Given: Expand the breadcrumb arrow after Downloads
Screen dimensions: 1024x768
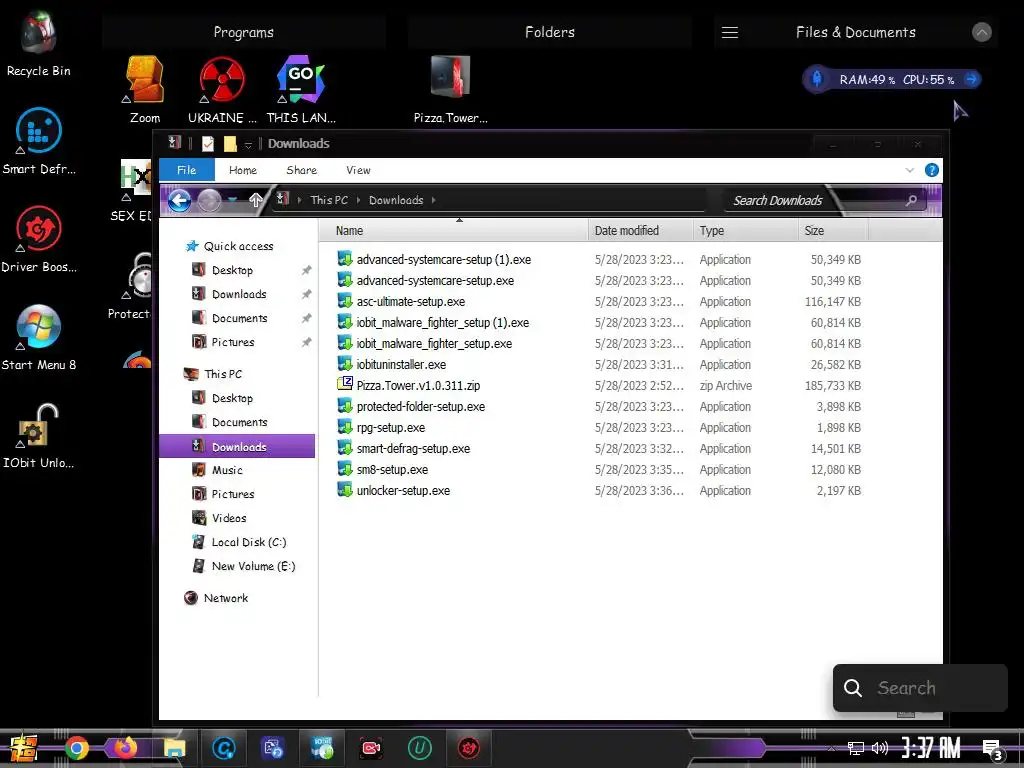Looking at the screenshot, I should pos(434,200).
